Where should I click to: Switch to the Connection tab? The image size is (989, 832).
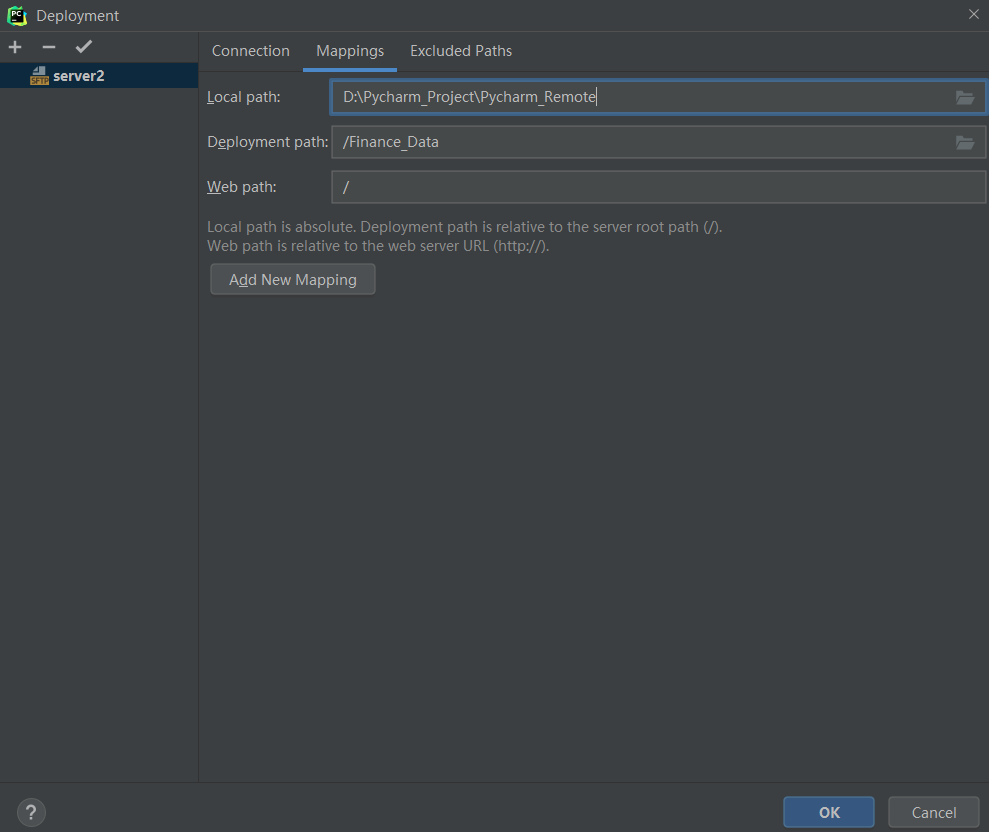tap(250, 50)
